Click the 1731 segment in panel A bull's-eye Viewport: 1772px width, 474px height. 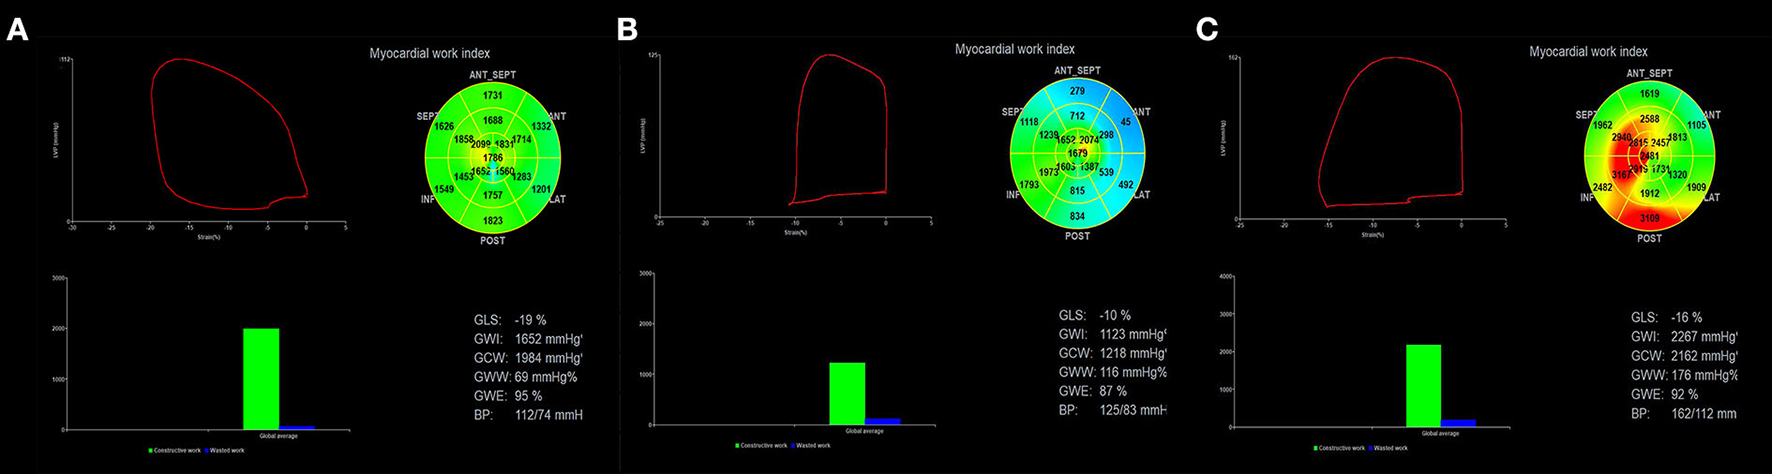(x=492, y=95)
